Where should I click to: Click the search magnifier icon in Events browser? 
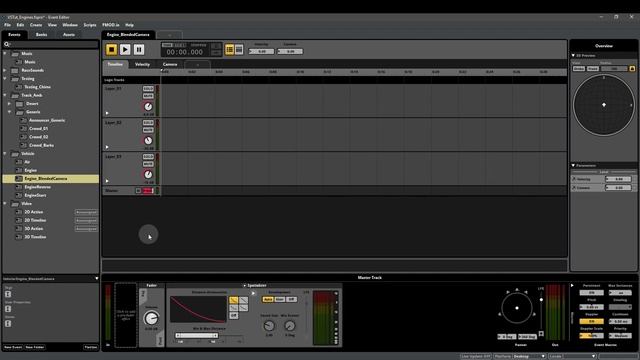[7, 44]
